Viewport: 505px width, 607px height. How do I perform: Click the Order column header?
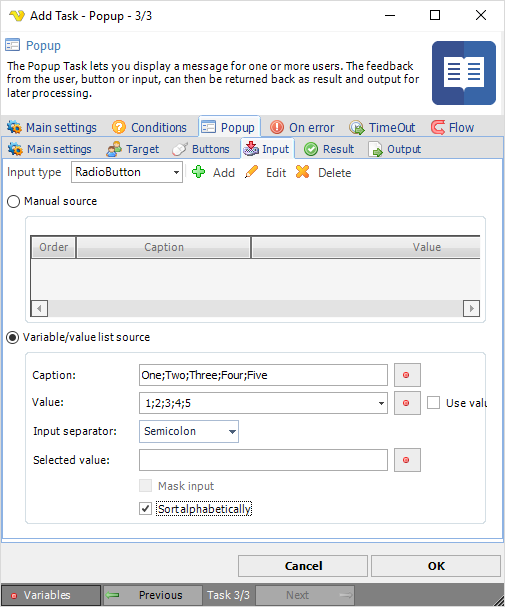pos(53,247)
